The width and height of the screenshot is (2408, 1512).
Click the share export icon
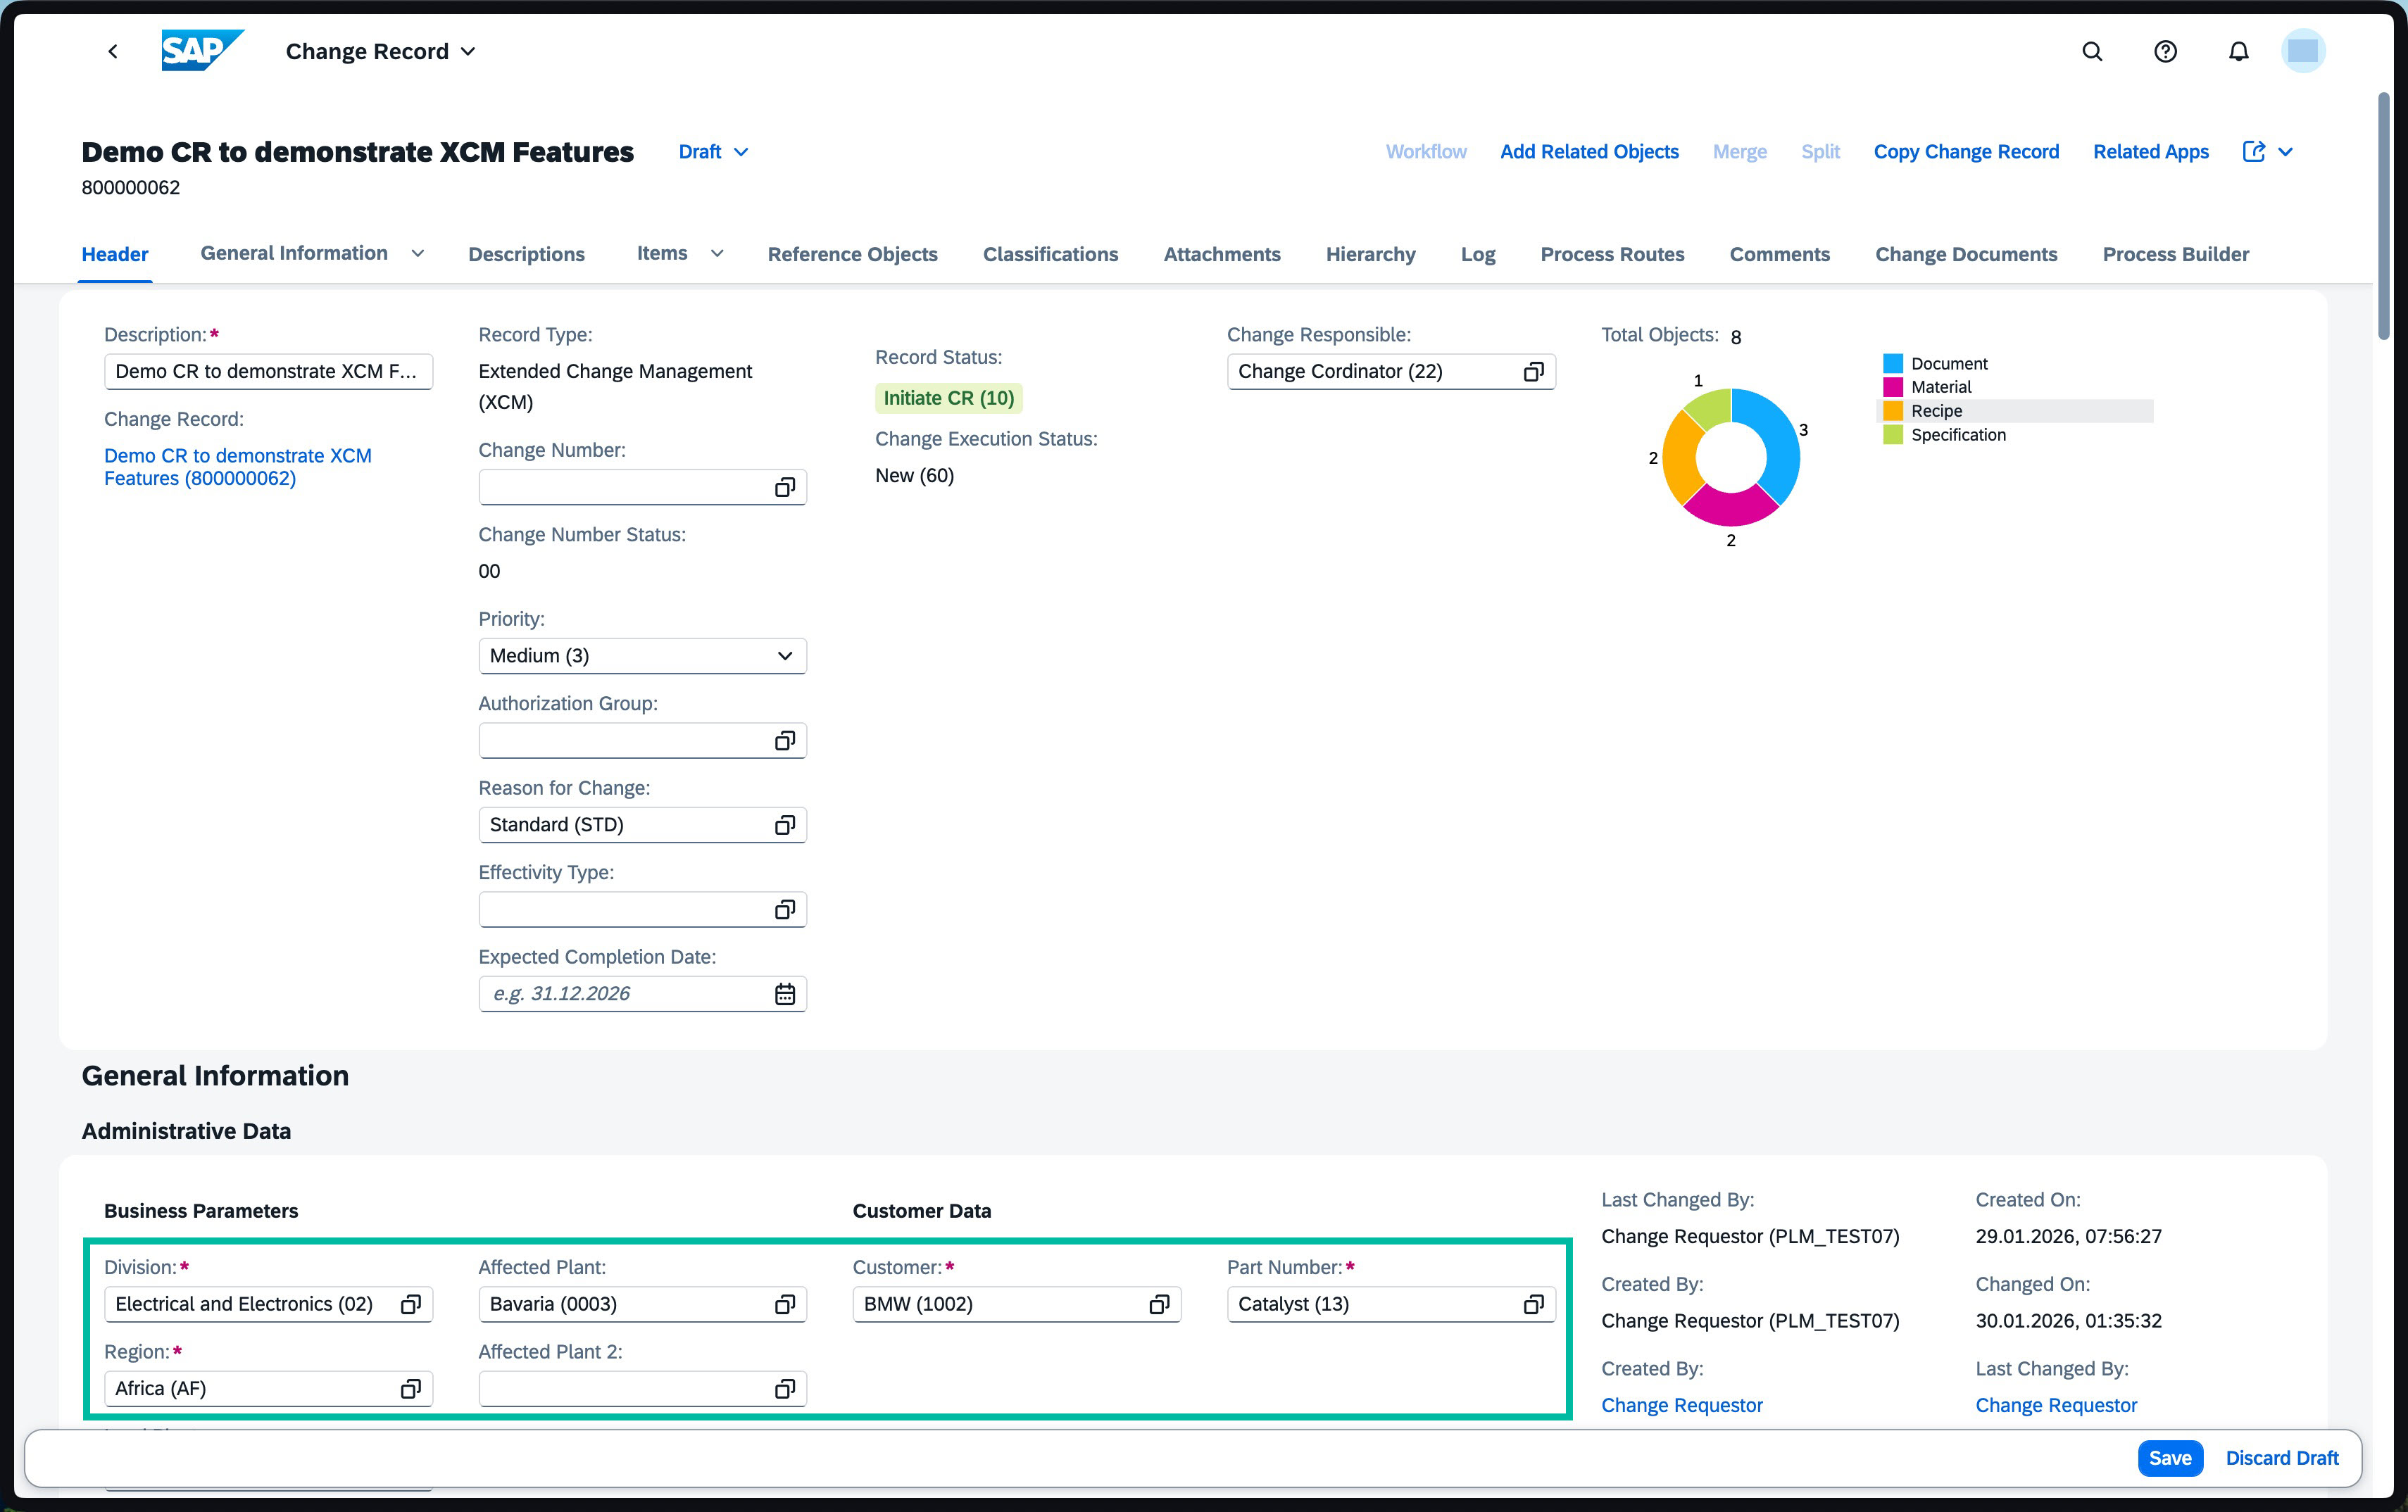click(2253, 152)
